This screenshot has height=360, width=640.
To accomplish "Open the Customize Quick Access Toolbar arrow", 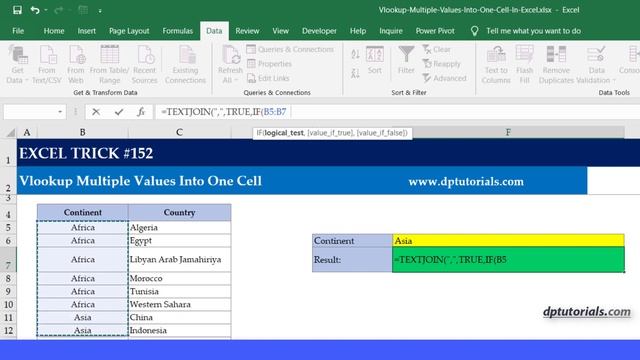I will 100,11.
